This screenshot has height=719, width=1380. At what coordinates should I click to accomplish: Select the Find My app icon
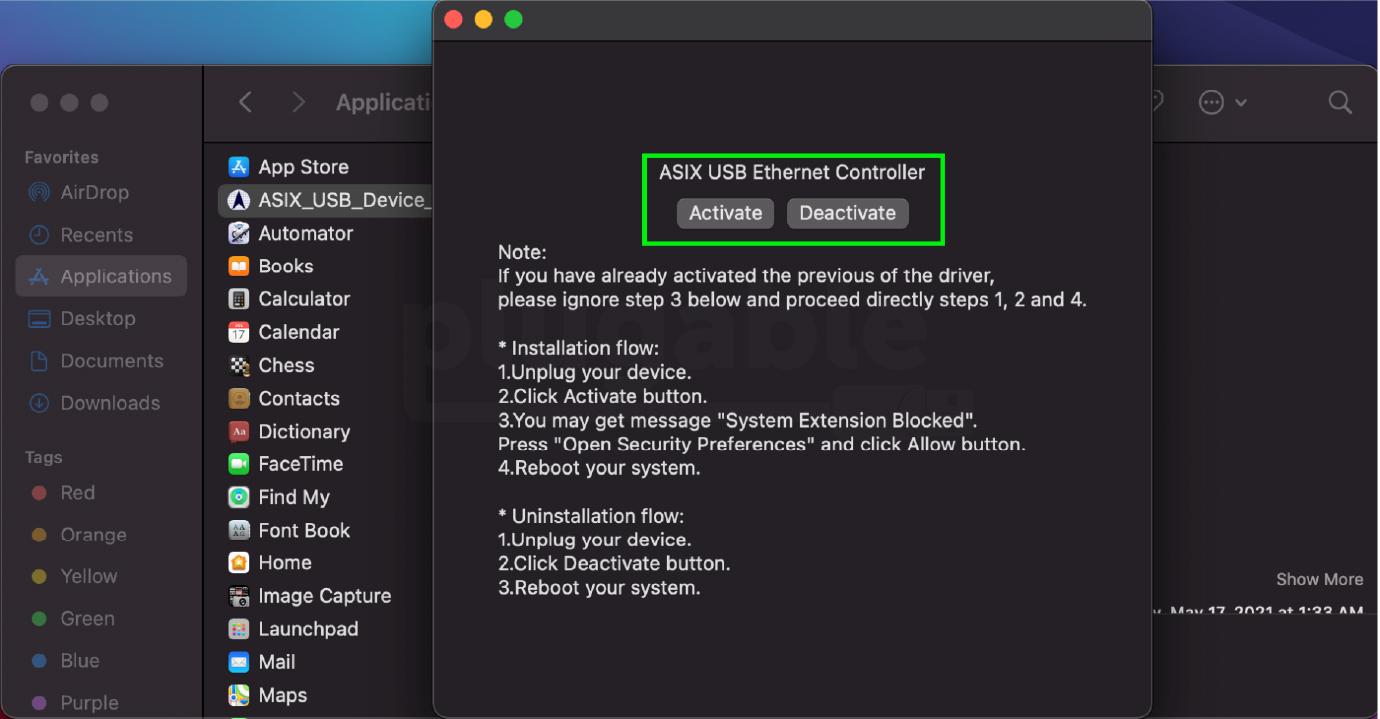pos(238,497)
